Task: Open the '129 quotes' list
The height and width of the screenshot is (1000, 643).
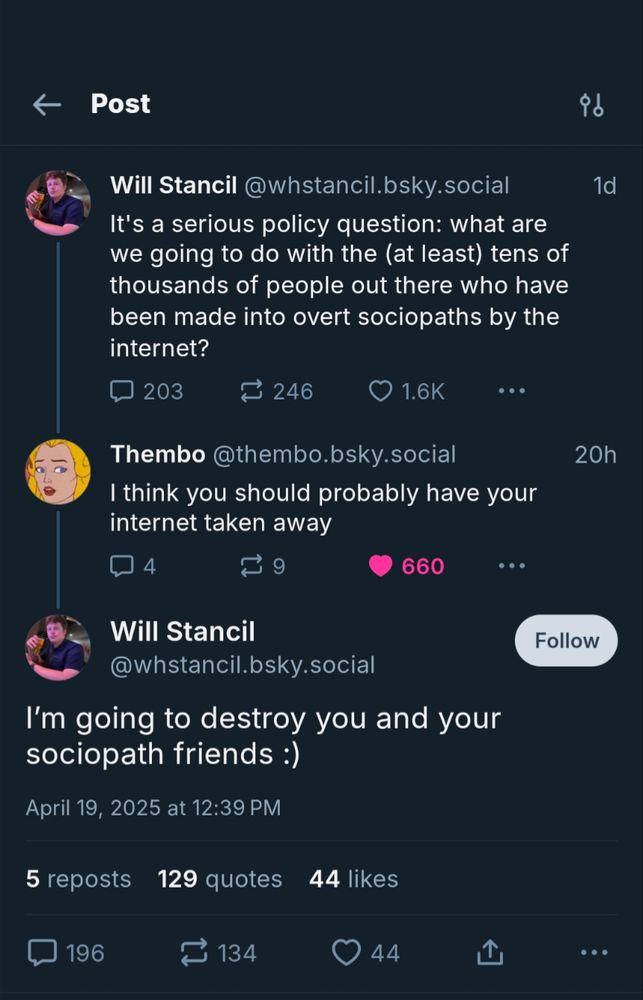Action: click(x=219, y=879)
